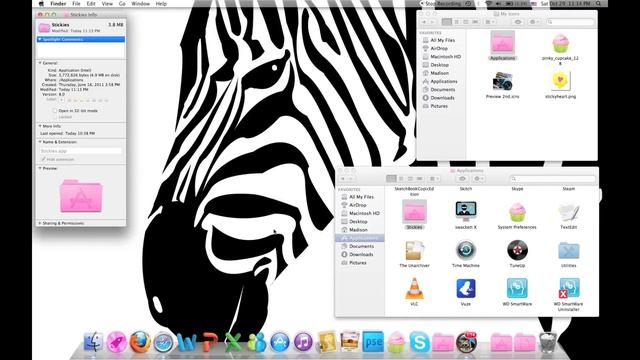Select Downloads in Applications window sidebar
The width and height of the screenshot is (640, 360).
click(361, 254)
